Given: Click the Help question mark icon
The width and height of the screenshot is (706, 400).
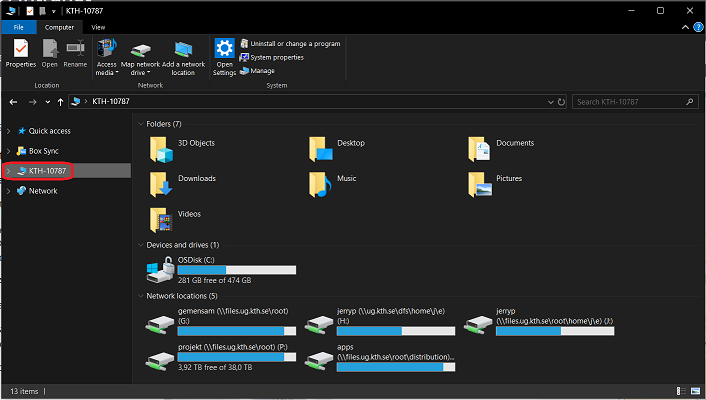Looking at the screenshot, I should (x=696, y=27).
